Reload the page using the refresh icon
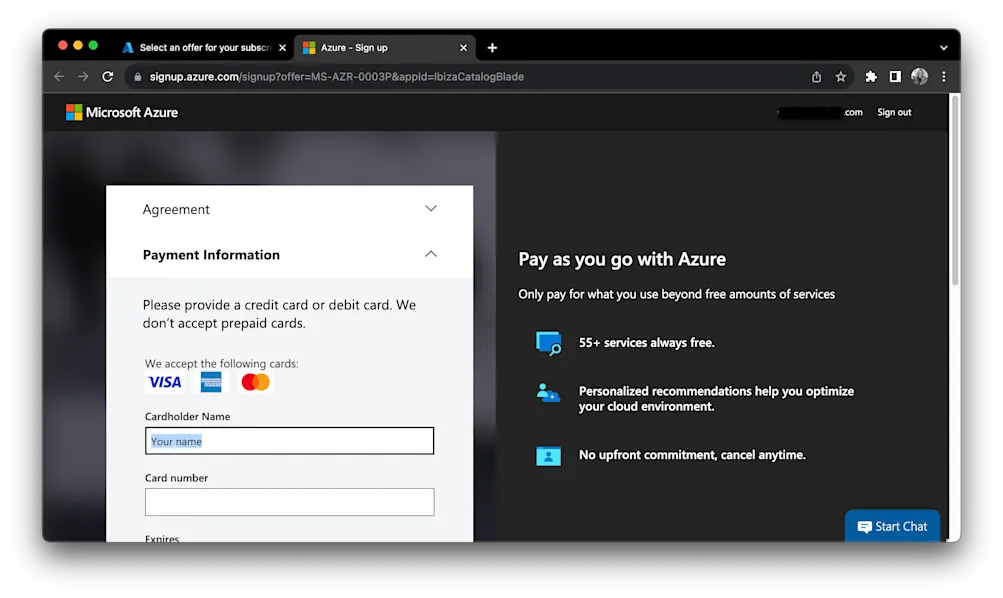Screen dimensions: 1003x598 (x=107, y=76)
